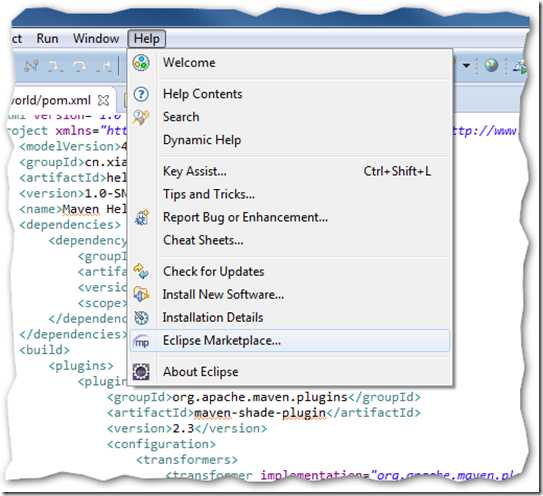
Task: Click the About Eclipse logo icon
Action: click(x=141, y=372)
